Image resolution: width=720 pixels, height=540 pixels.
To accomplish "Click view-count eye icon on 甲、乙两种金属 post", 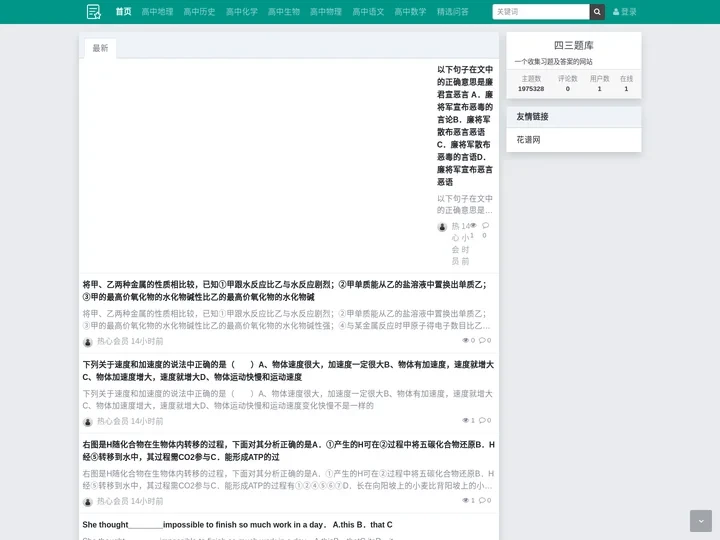I will point(465,340).
